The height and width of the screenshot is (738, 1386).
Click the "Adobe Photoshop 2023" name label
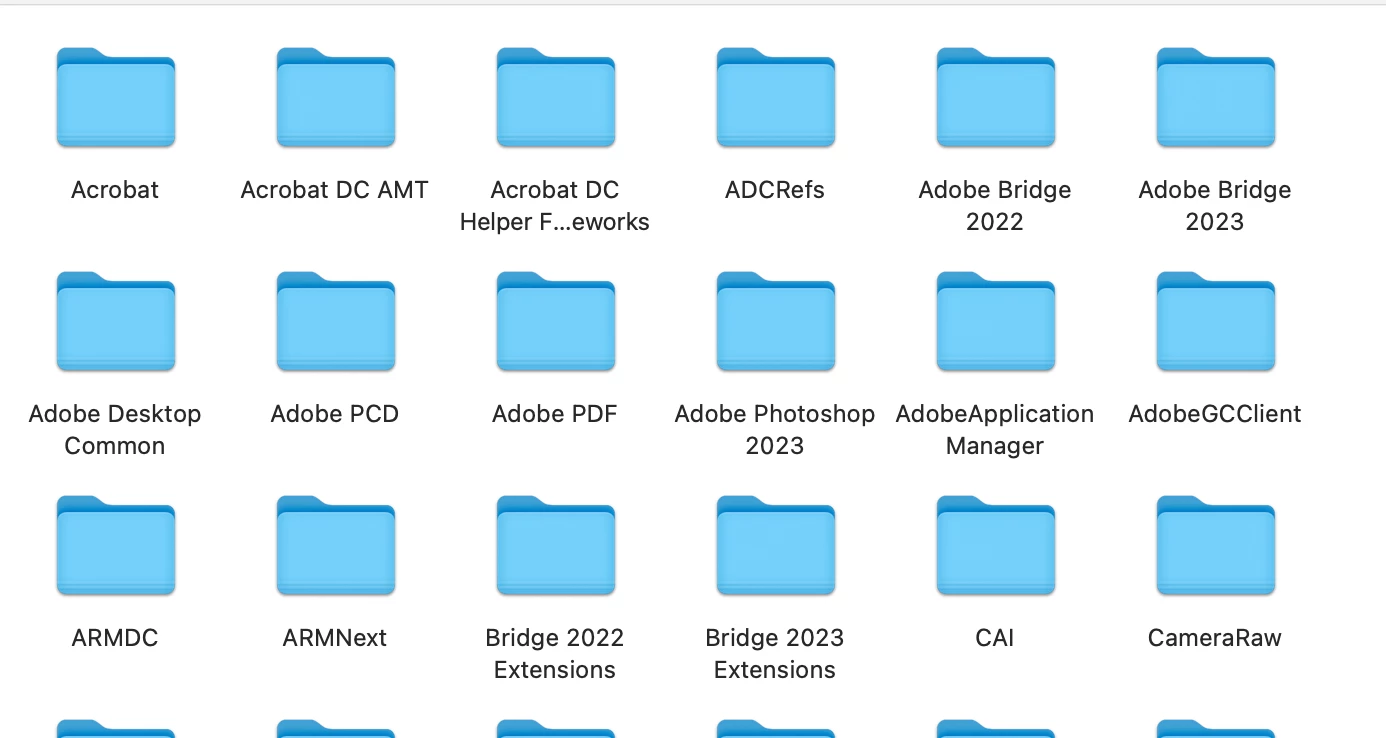point(775,430)
